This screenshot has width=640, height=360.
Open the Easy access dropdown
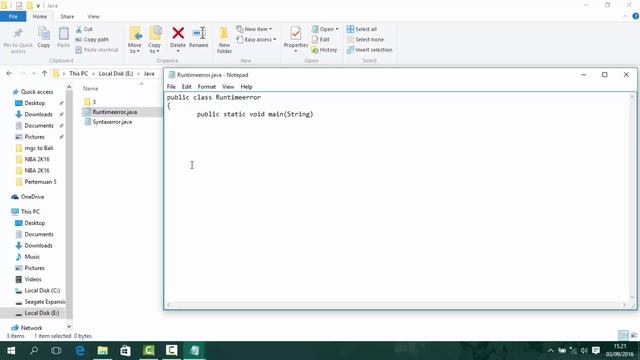pos(256,40)
